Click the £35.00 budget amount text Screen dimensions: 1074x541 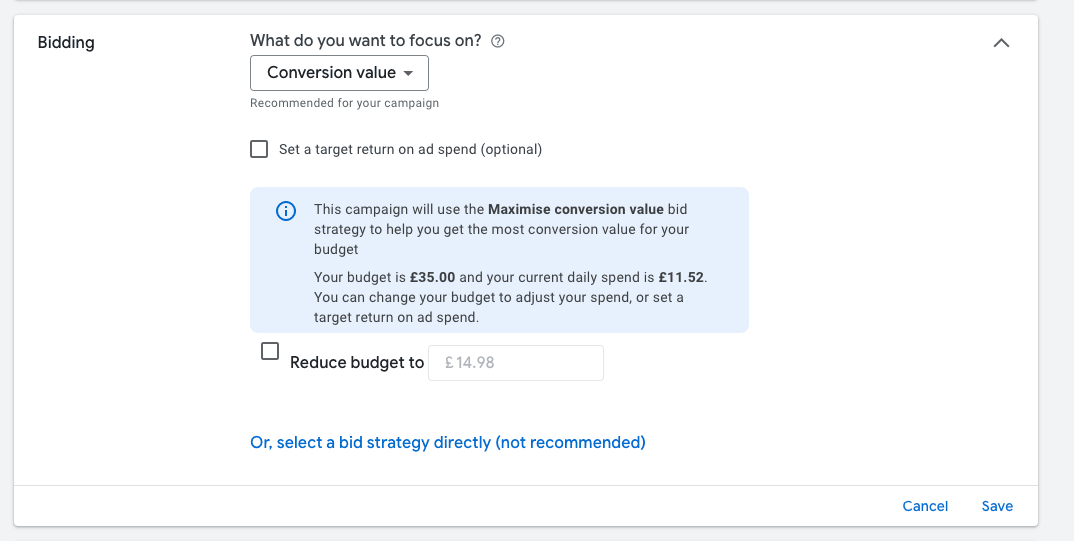(435, 277)
